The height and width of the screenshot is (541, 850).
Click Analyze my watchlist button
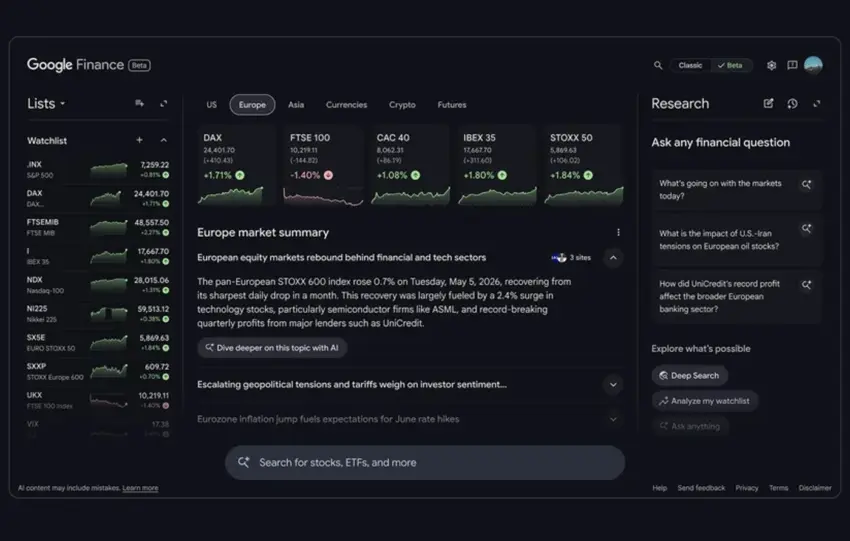click(705, 401)
